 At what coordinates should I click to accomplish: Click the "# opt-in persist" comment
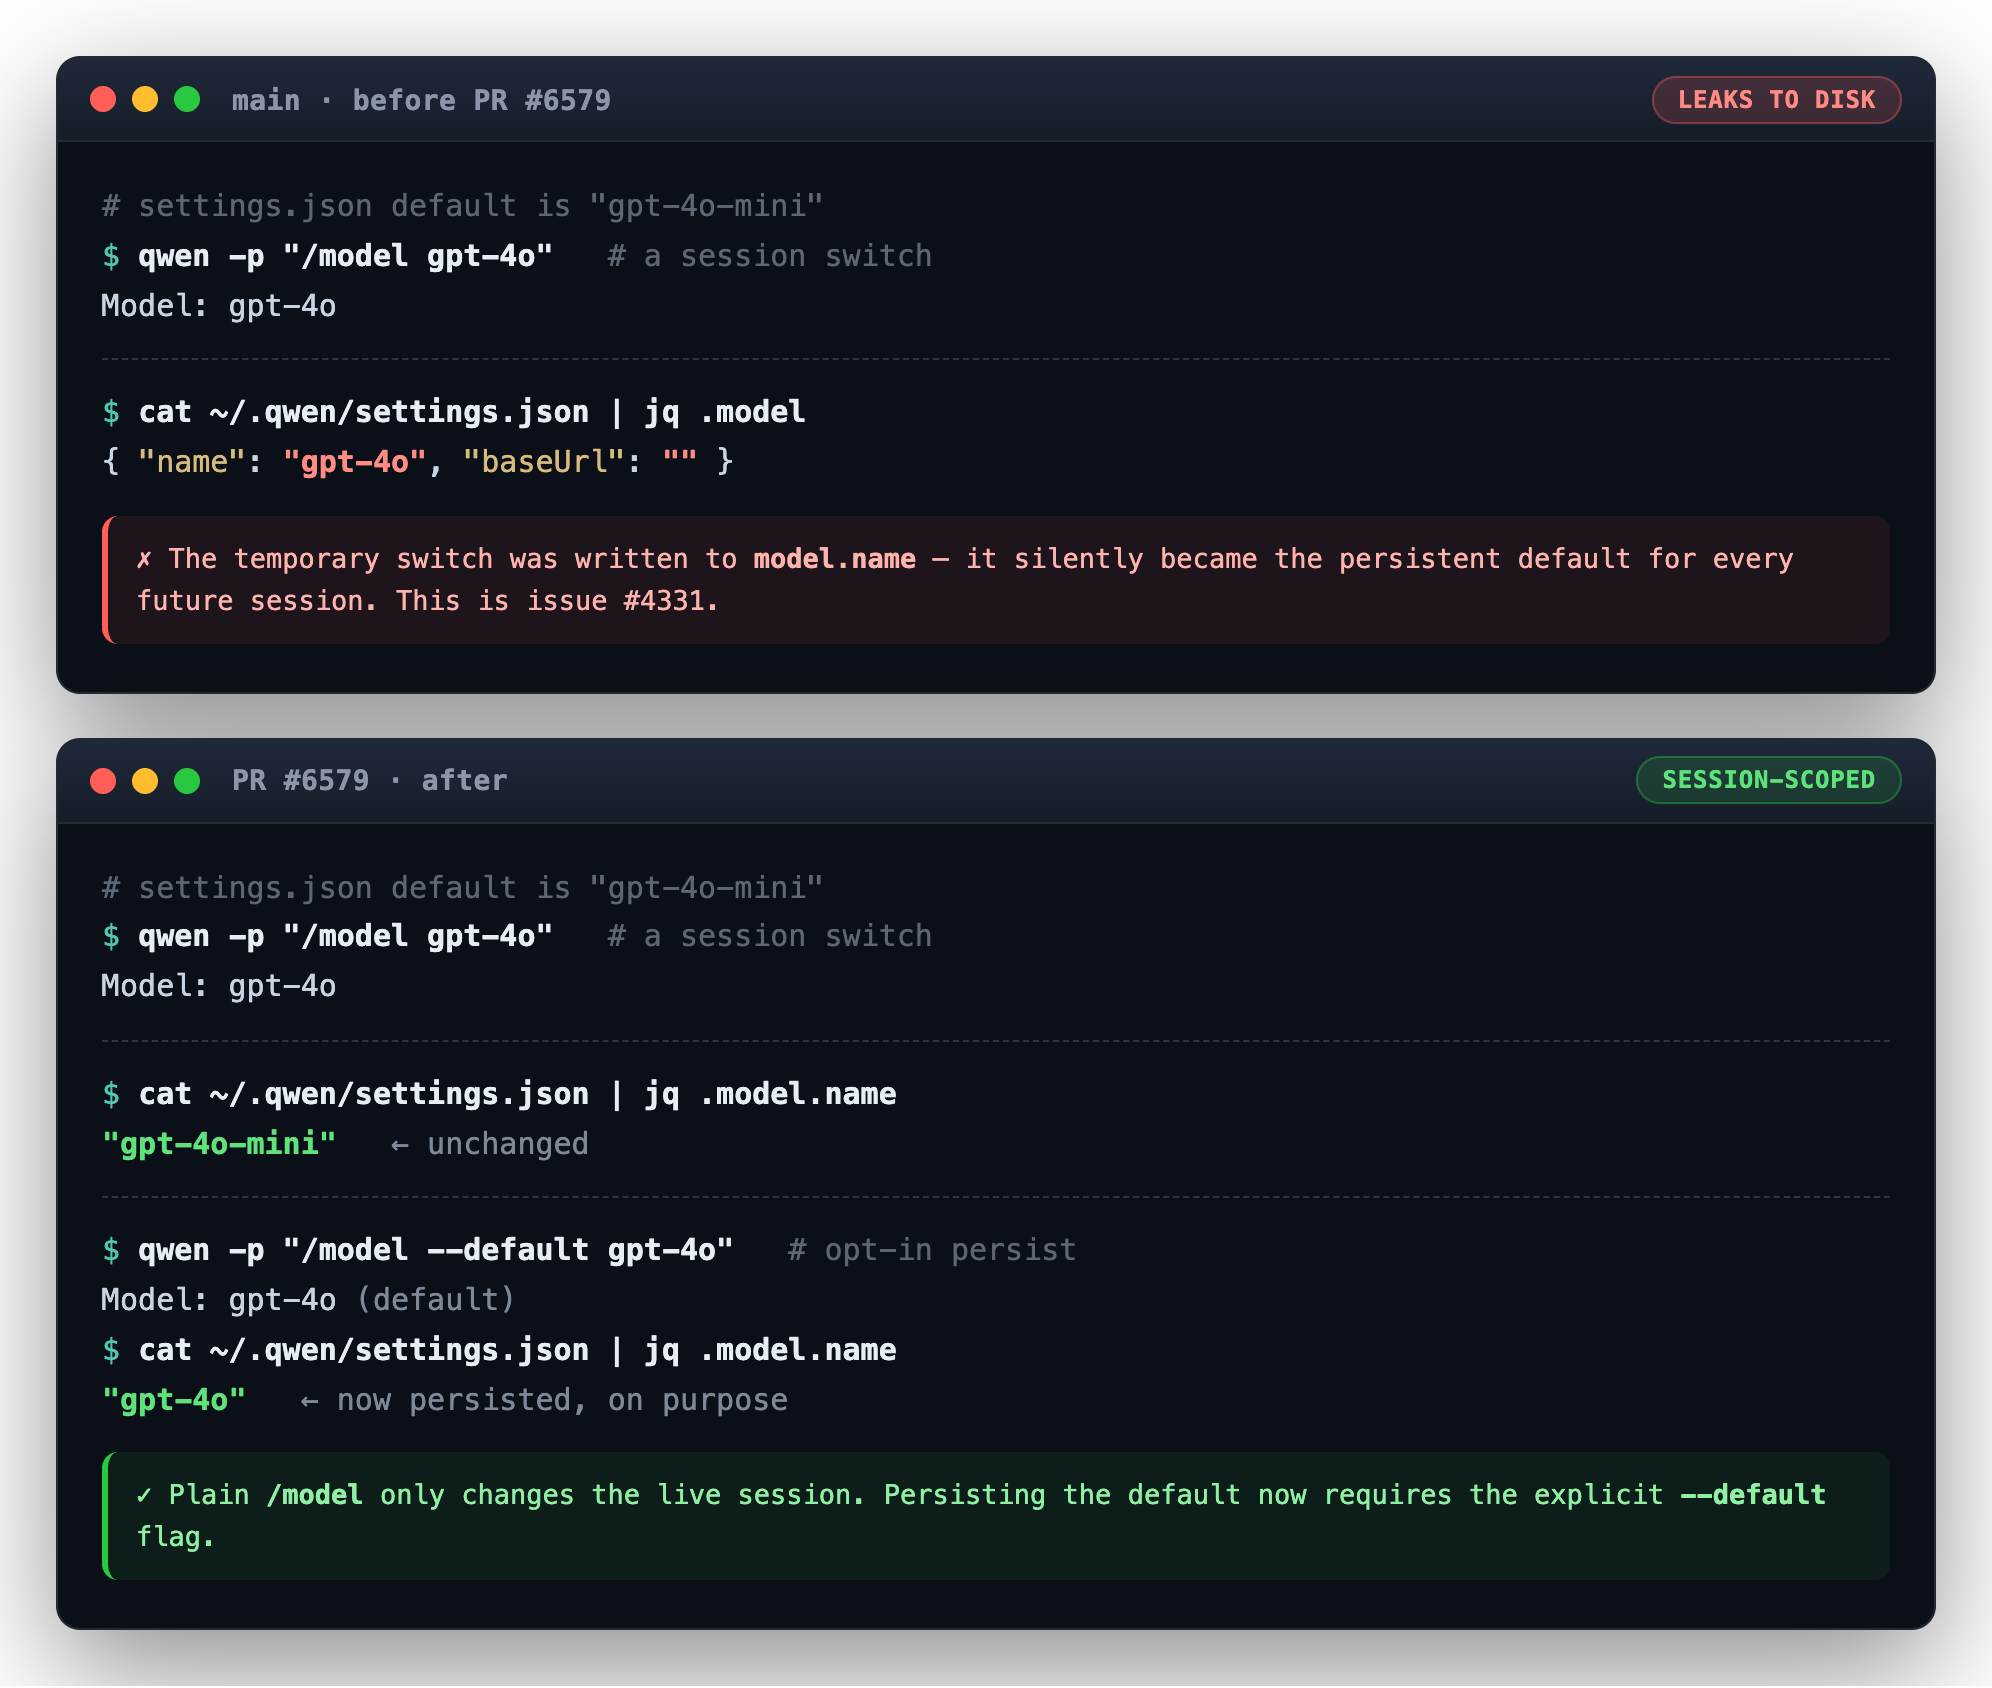931,1250
